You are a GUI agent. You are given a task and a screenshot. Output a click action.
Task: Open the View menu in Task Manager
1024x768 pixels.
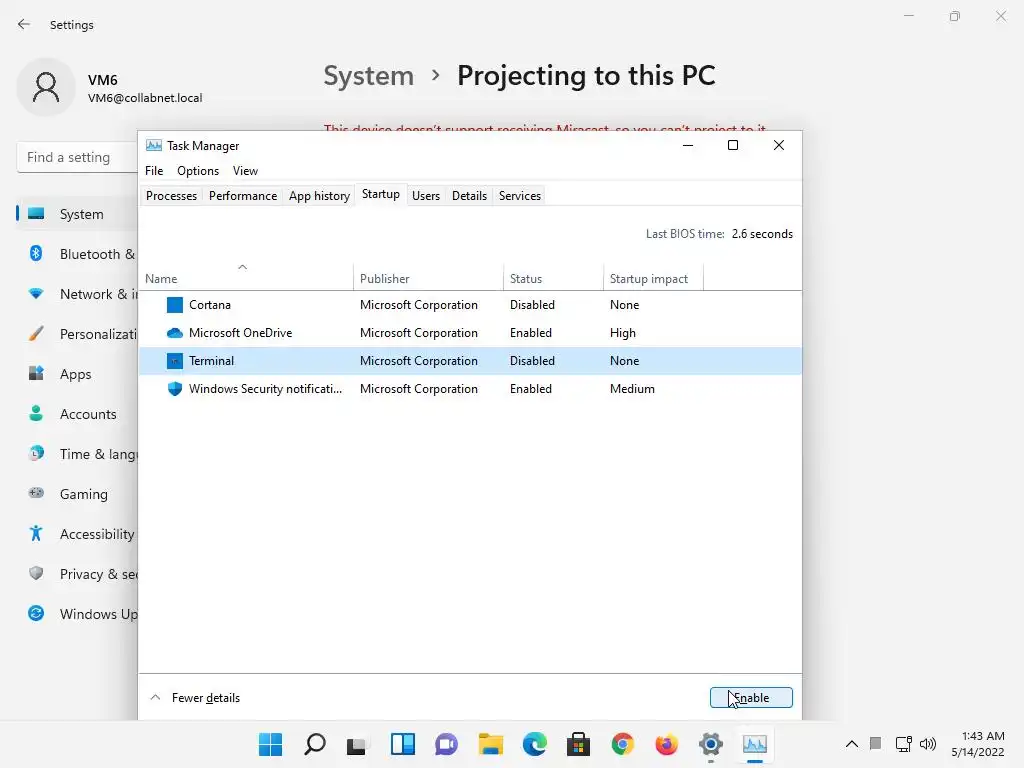[x=246, y=171]
